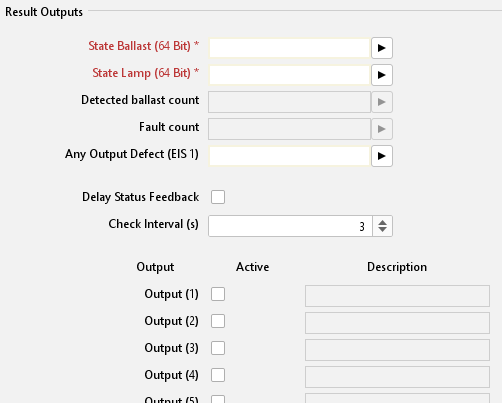Viewport: 502px width, 403px height.
Task: Click arrow button beside Fault count field
Action: (382, 129)
